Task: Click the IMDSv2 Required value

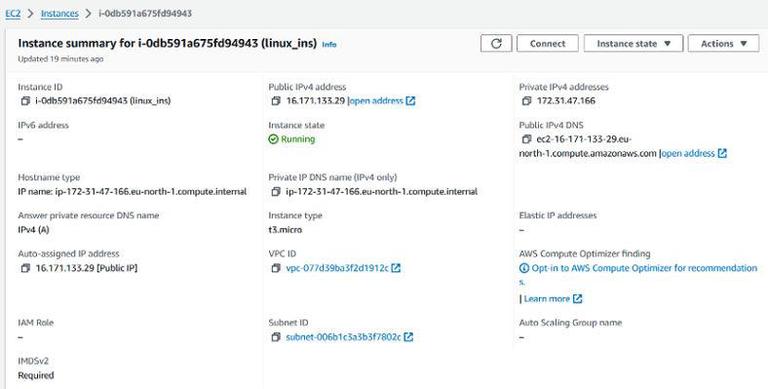Action: 36,375
